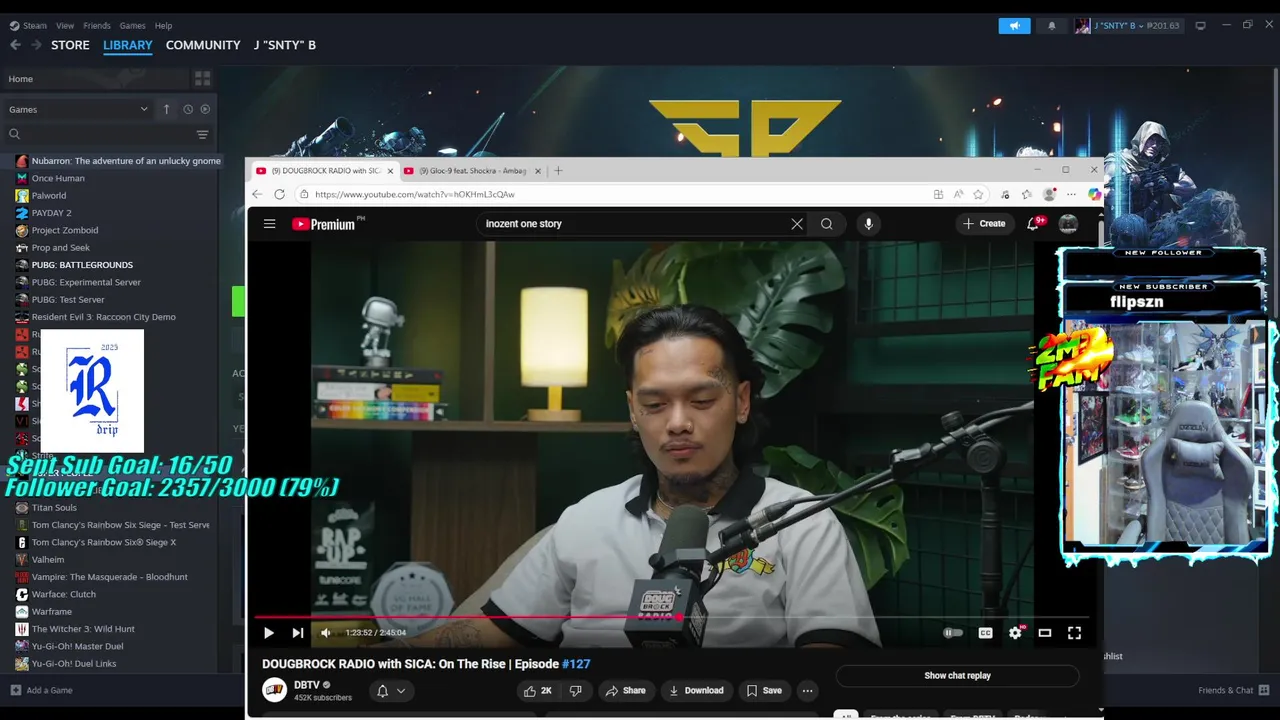Mute the video using the speaker icon
This screenshot has width=1280, height=720.
point(326,633)
